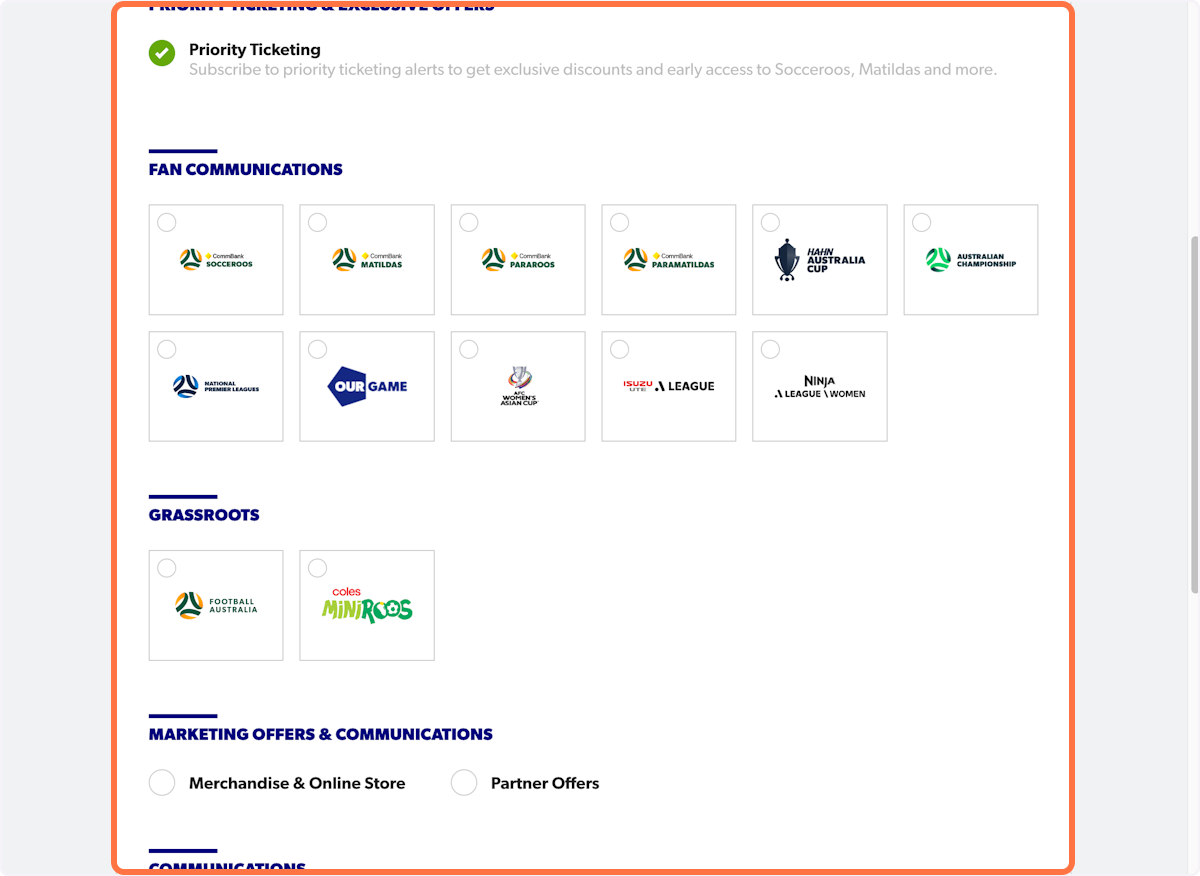
Task: Select the Australia Cup card radio circle
Action: coord(770,222)
